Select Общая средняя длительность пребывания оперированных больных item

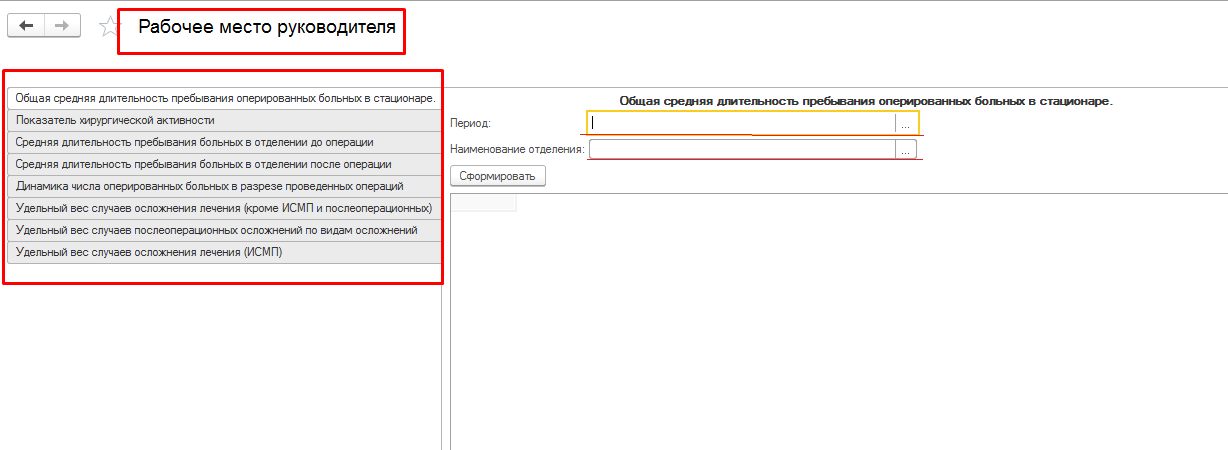pyautogui.click(x=225, y=98)
